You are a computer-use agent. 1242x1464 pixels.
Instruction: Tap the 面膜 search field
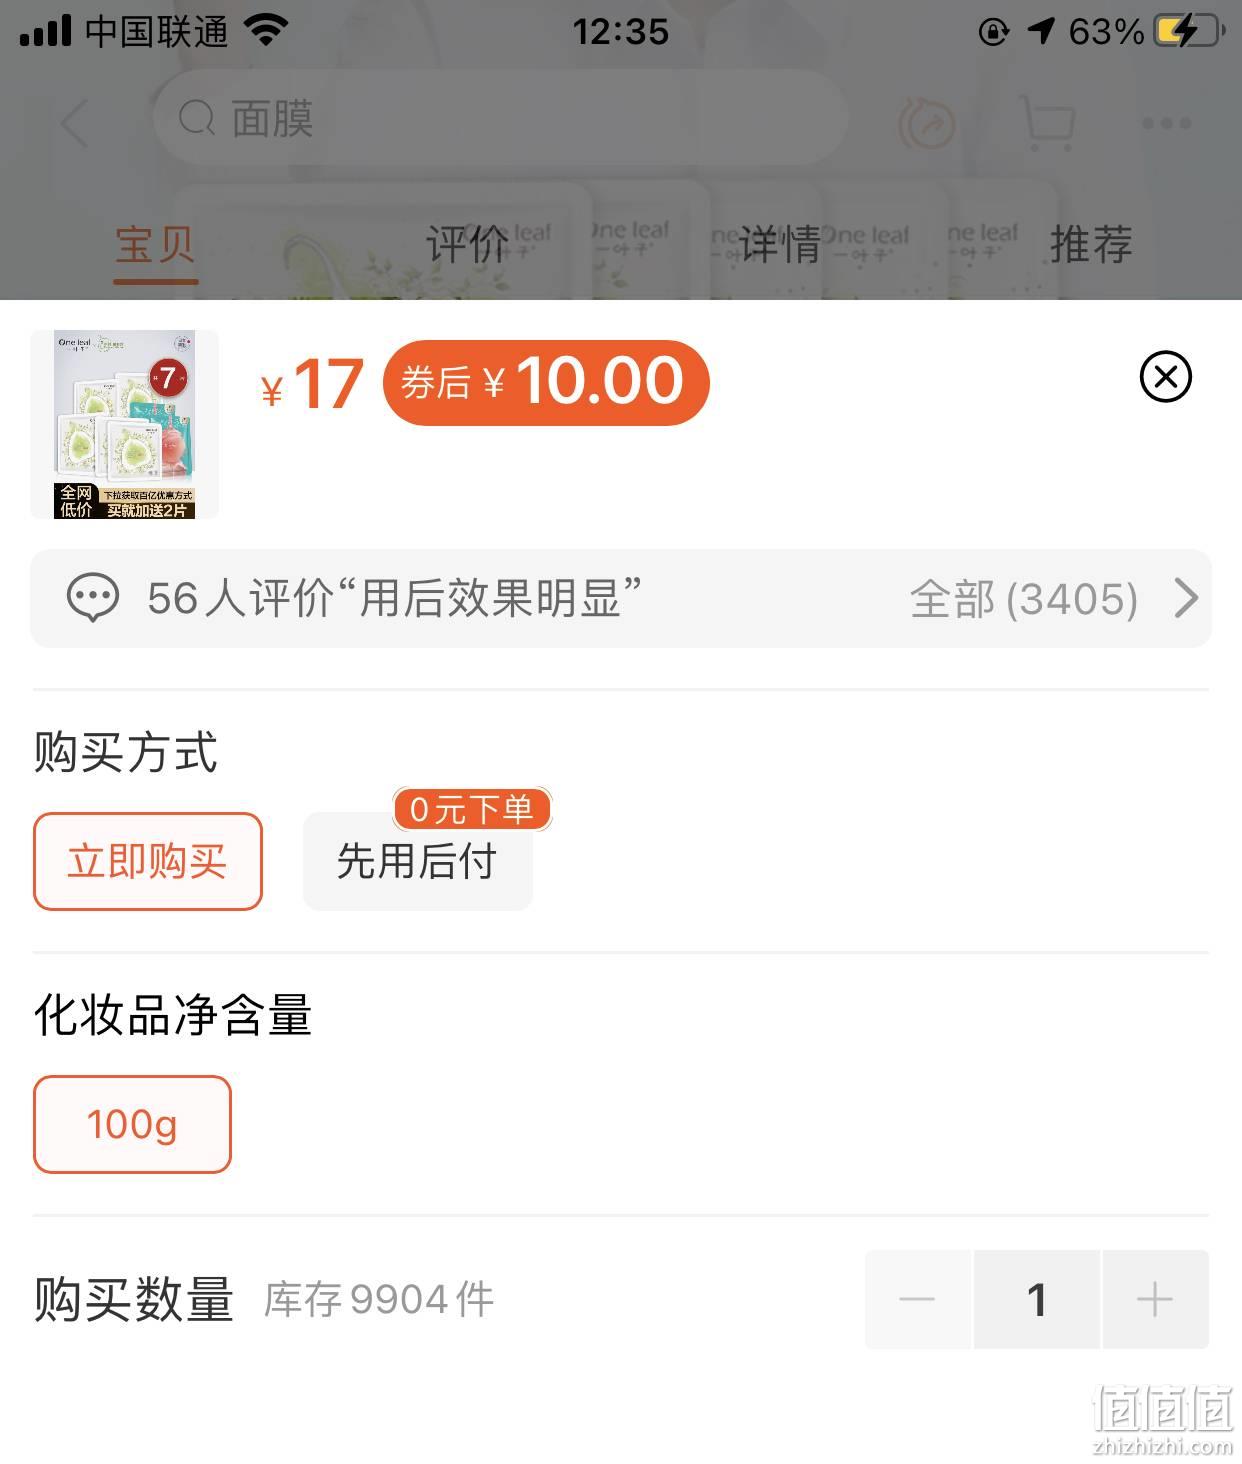500,119
